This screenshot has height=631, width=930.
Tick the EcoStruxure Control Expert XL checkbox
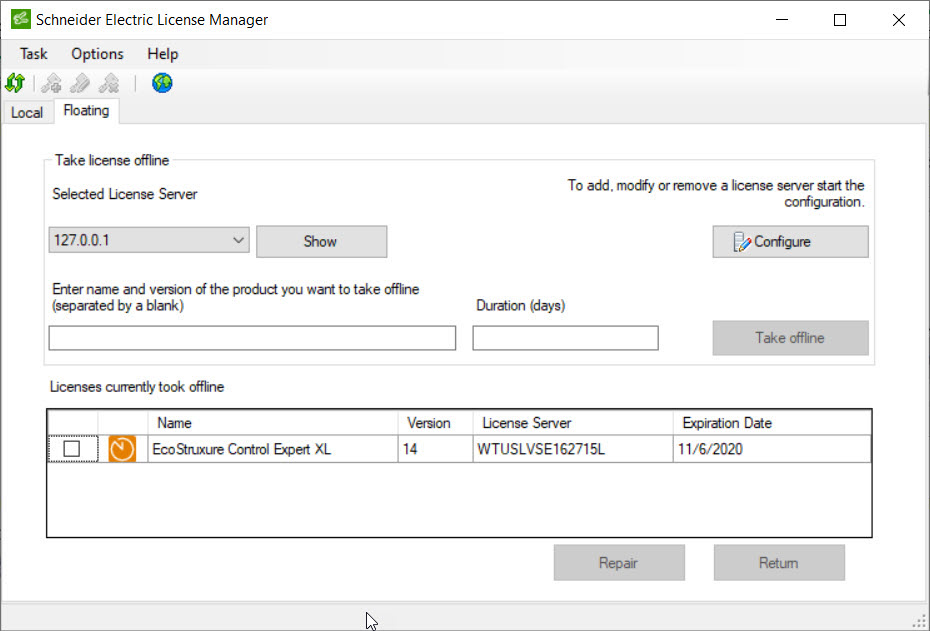click(72, 449)
